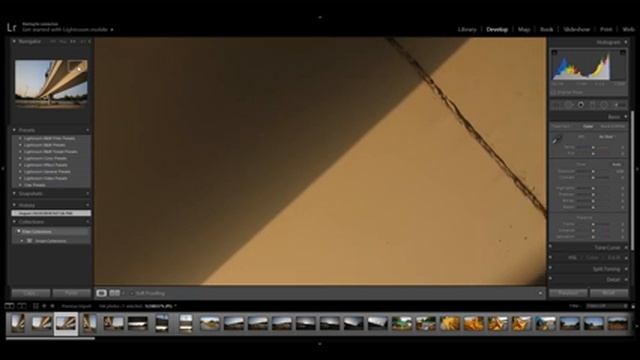Expand the Tone Curve panel
The height and width of the screenshot is (360, 640).
point(626,247)
